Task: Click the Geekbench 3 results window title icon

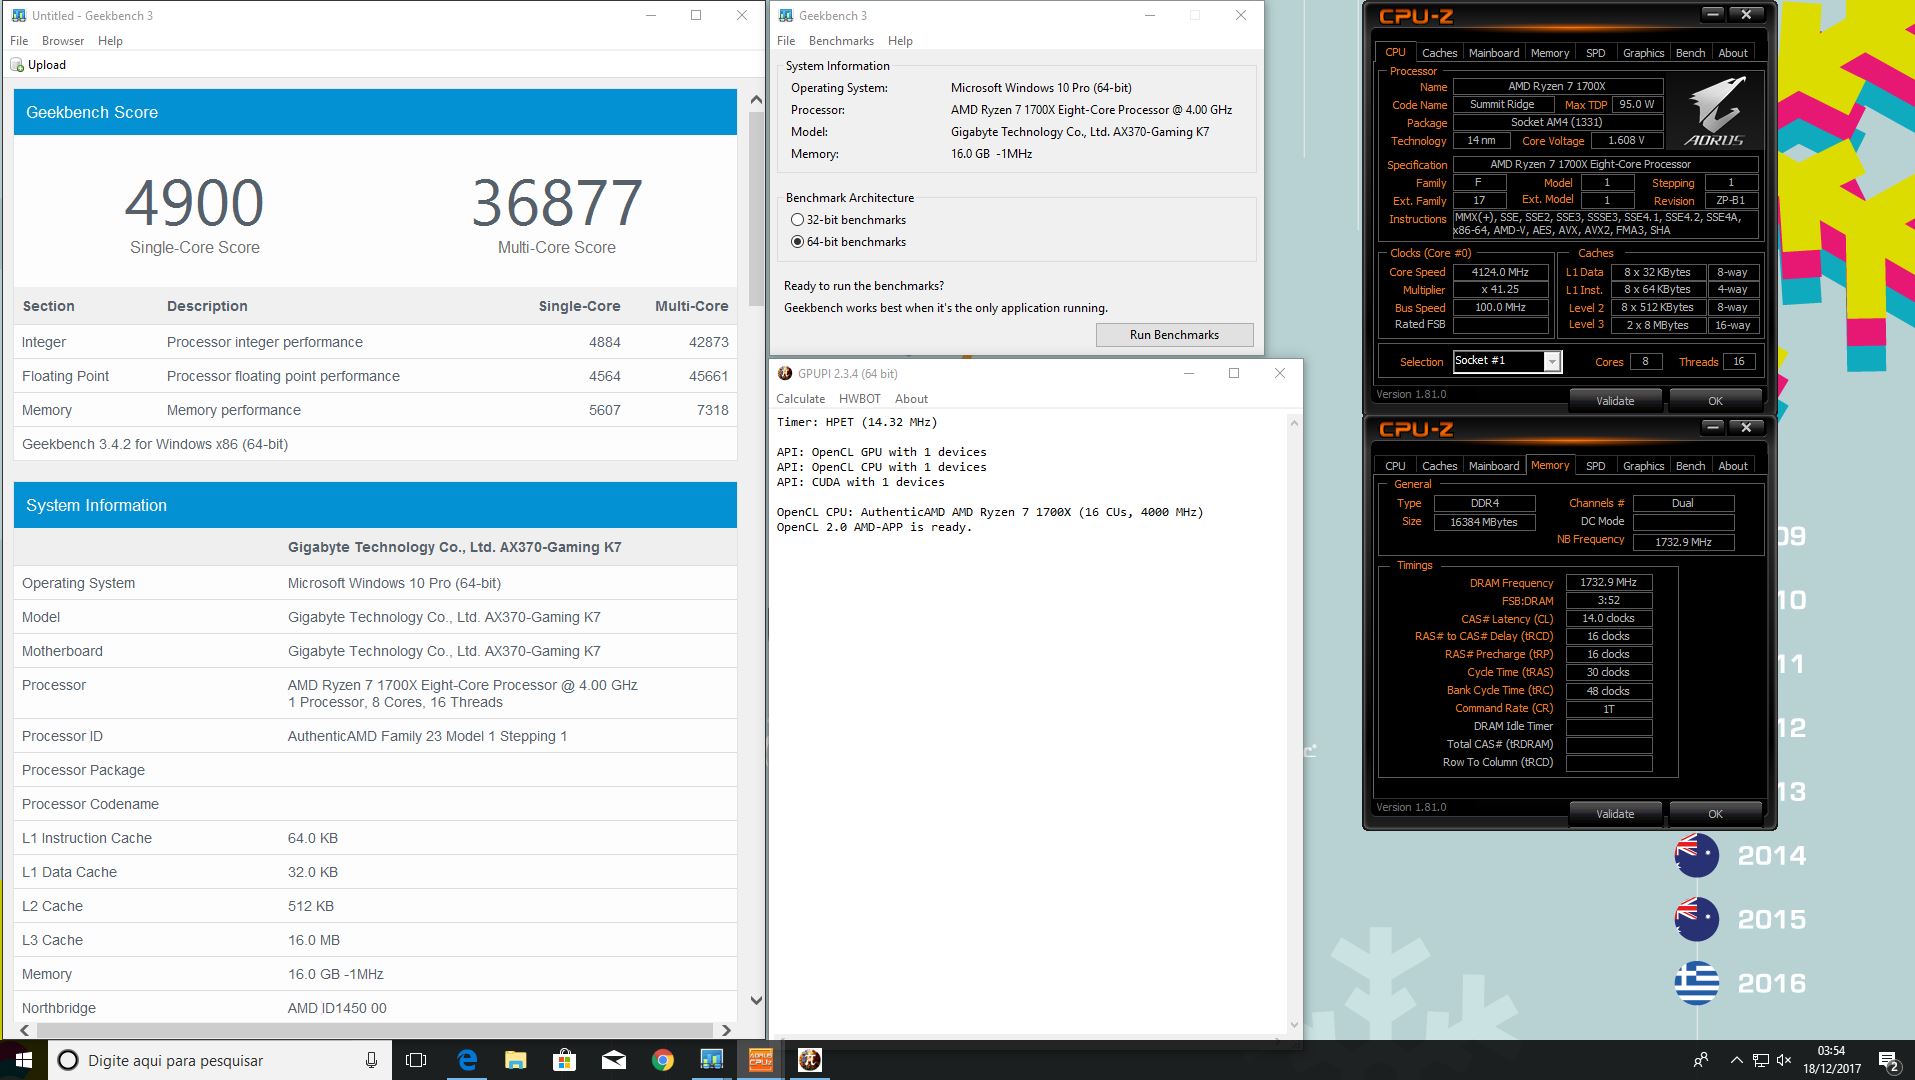Action: 19,15
